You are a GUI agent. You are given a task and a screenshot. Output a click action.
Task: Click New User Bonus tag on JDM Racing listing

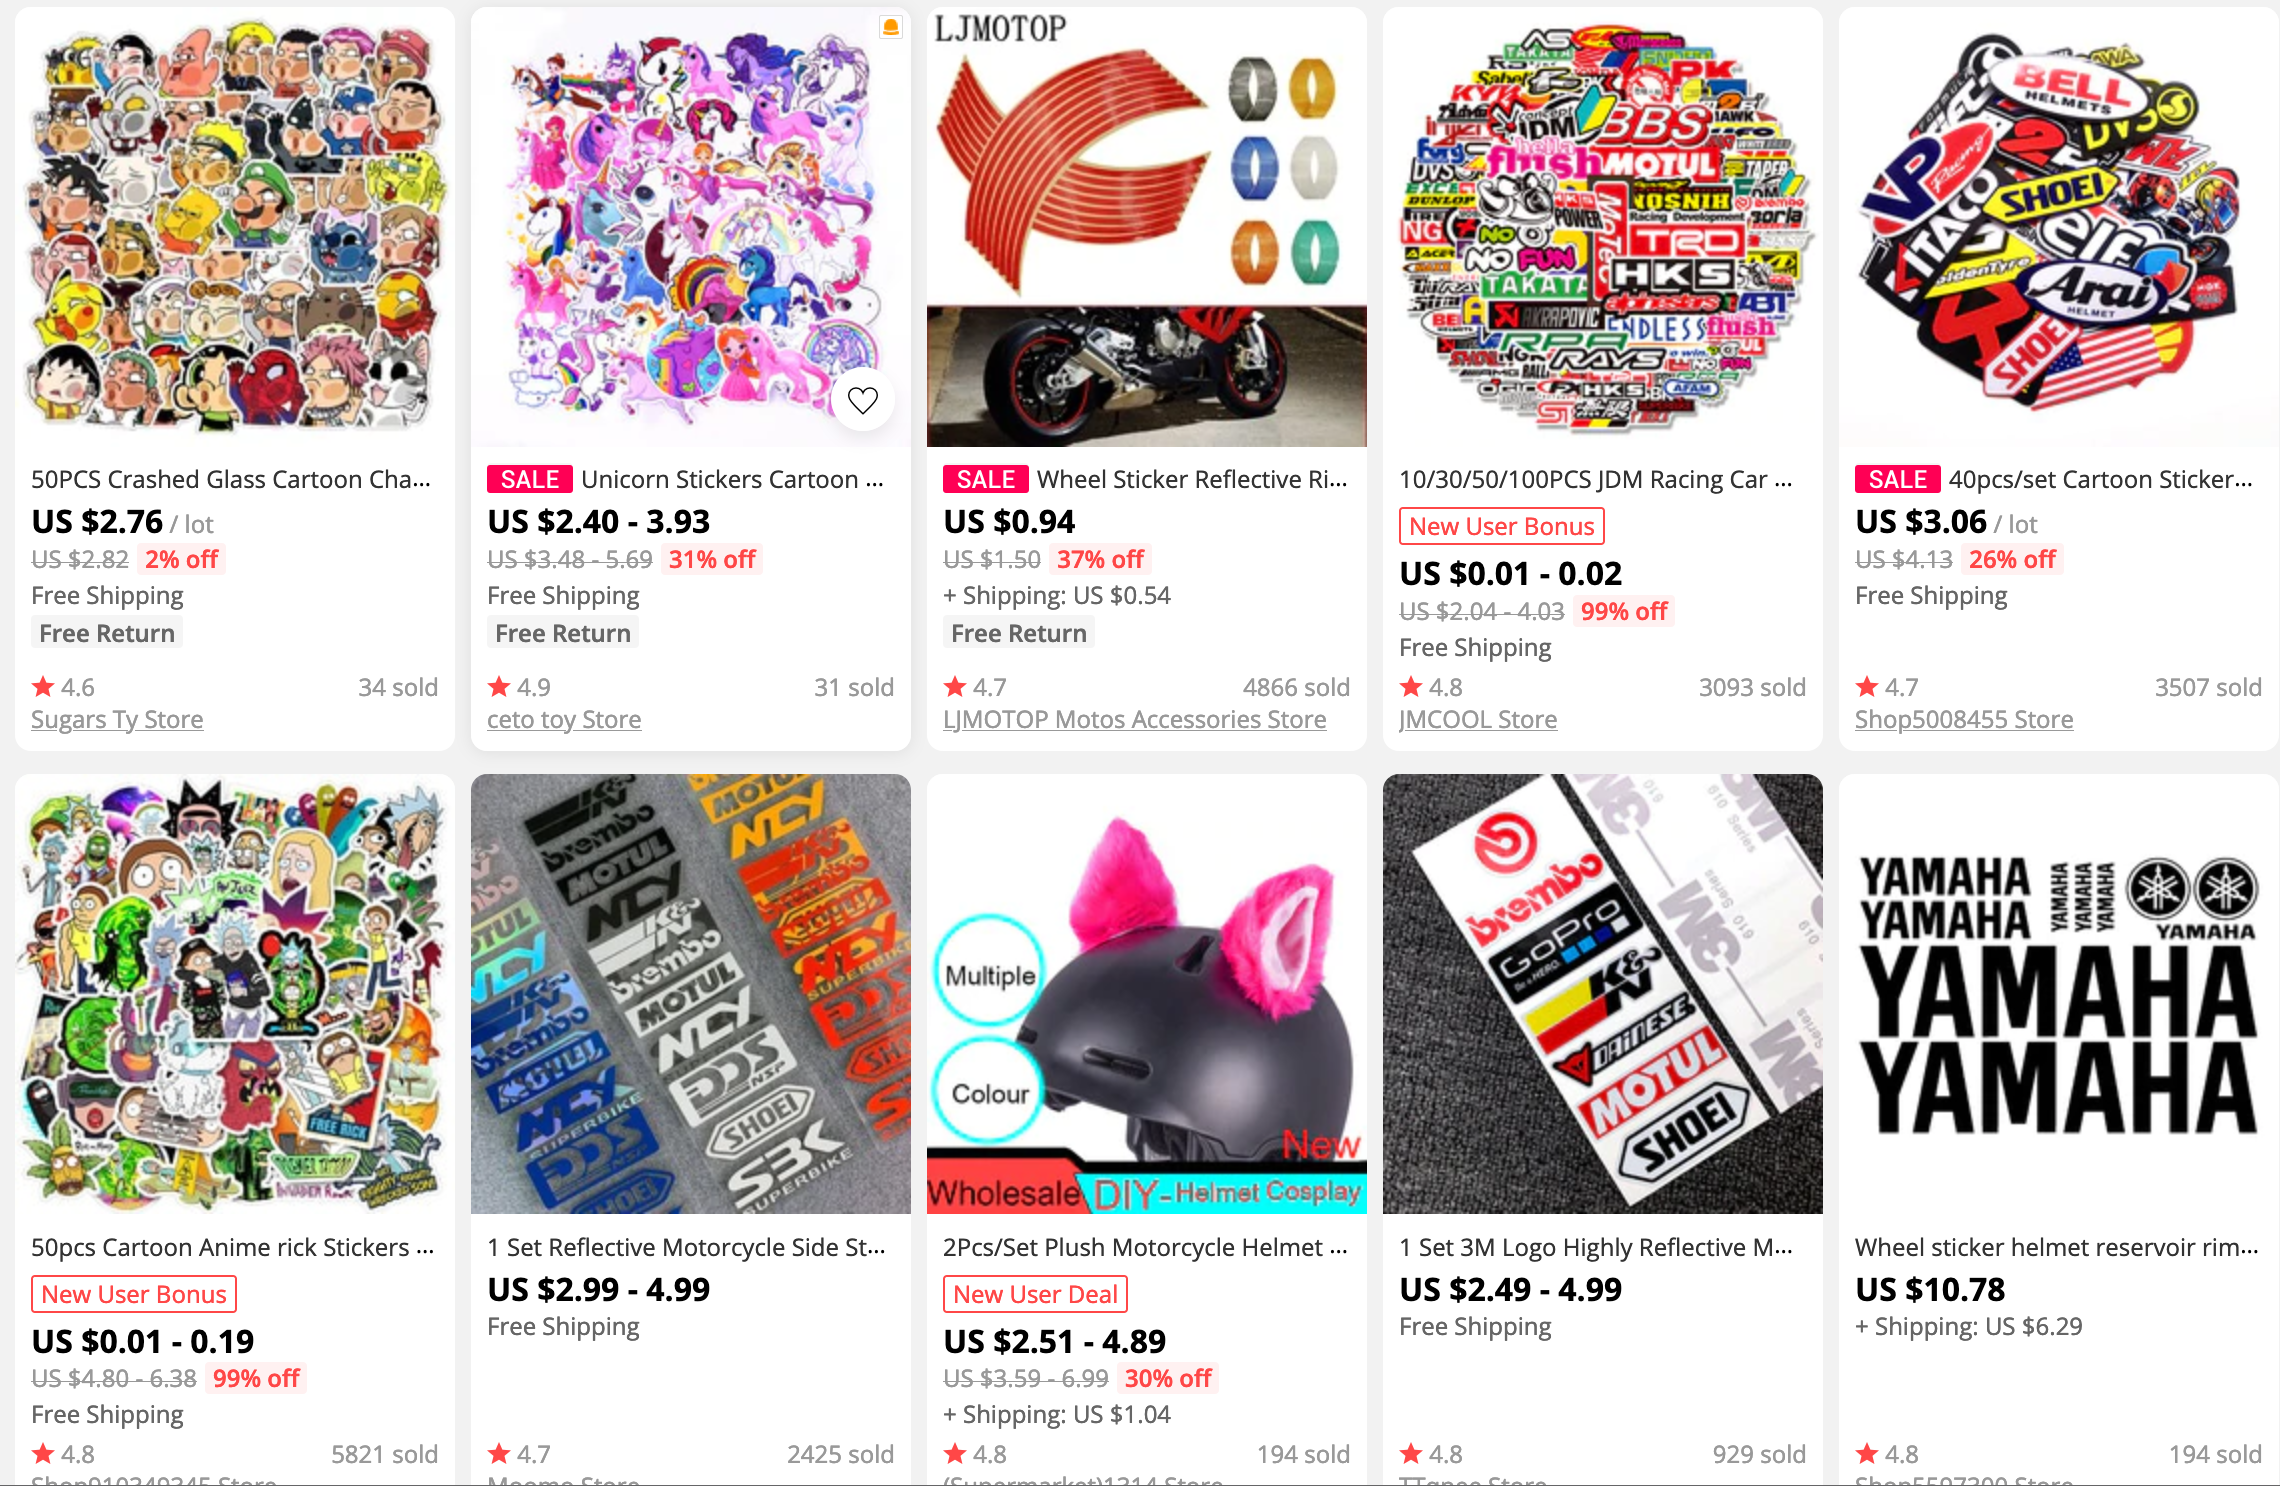click(x=1502, y=527)
